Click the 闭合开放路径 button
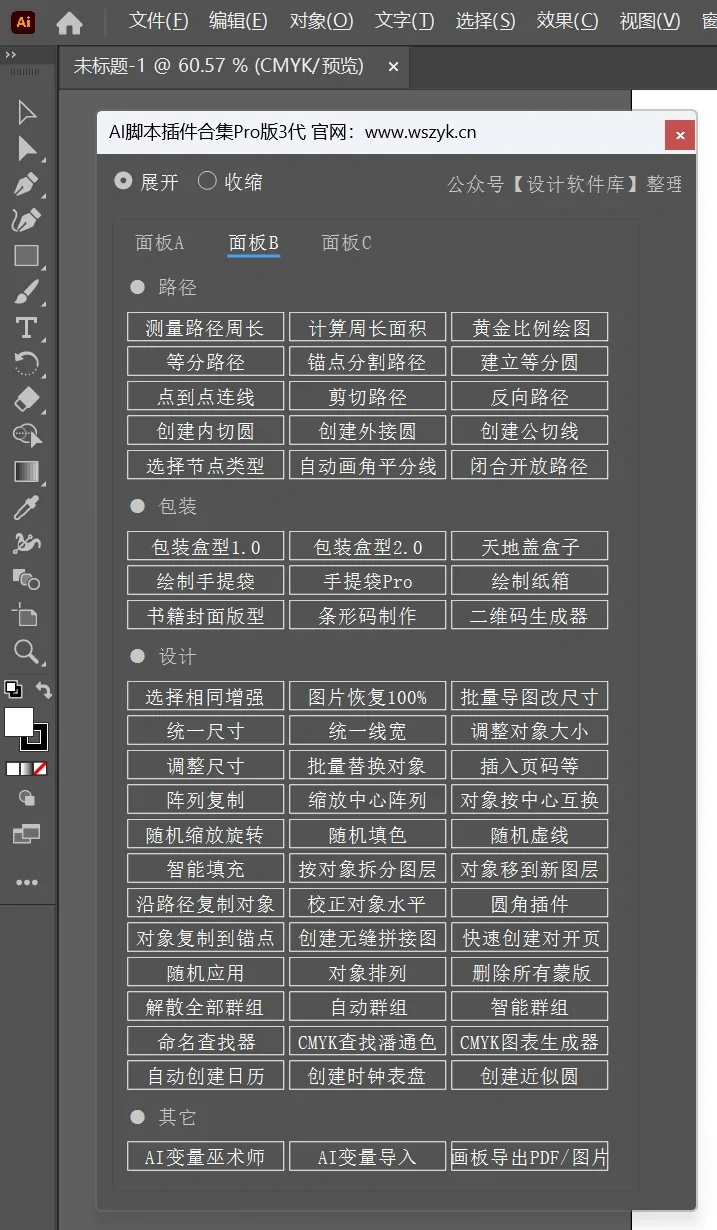Viewport: 717px width, 1230px height. pos(529,466)
